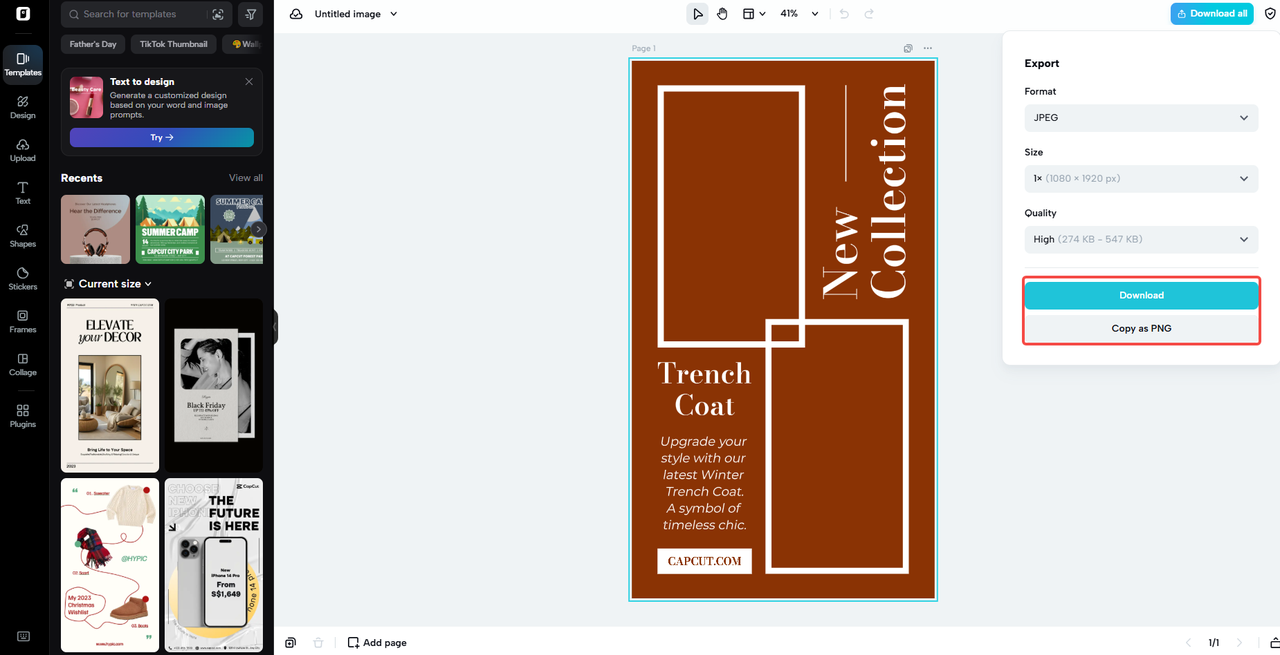The image size is (1280, 655).
Task: Open the Elevate your Decor template
Action: [110, 385]
